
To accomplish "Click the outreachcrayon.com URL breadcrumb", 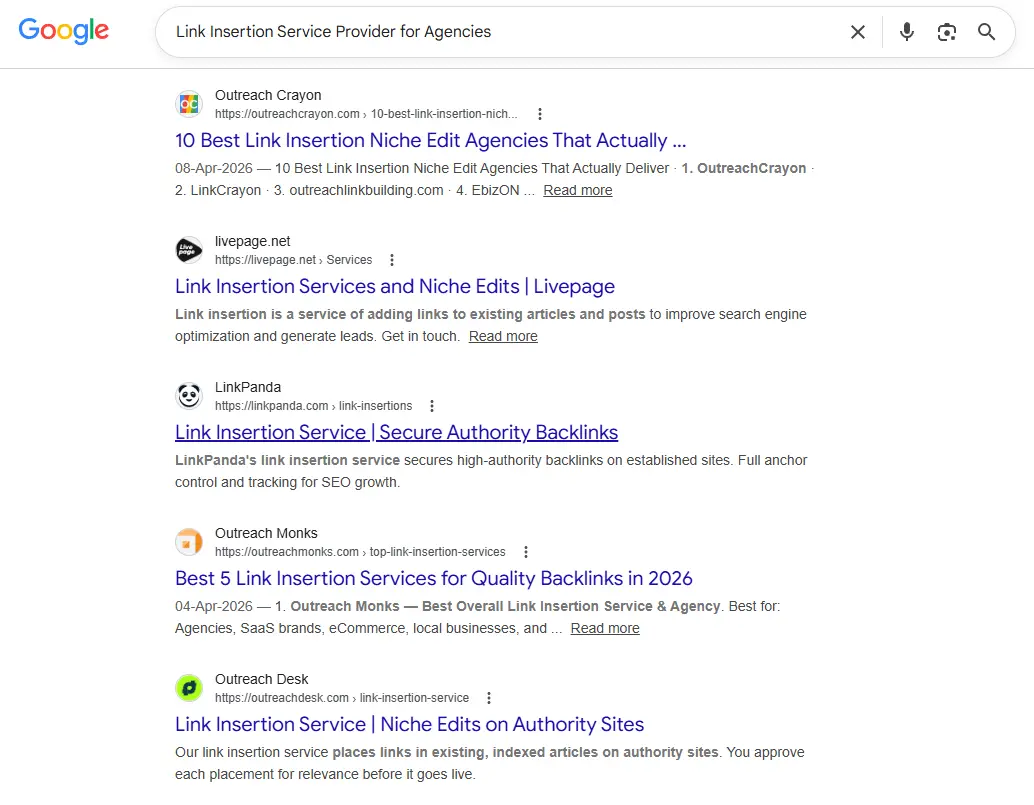I will [366, 114].
